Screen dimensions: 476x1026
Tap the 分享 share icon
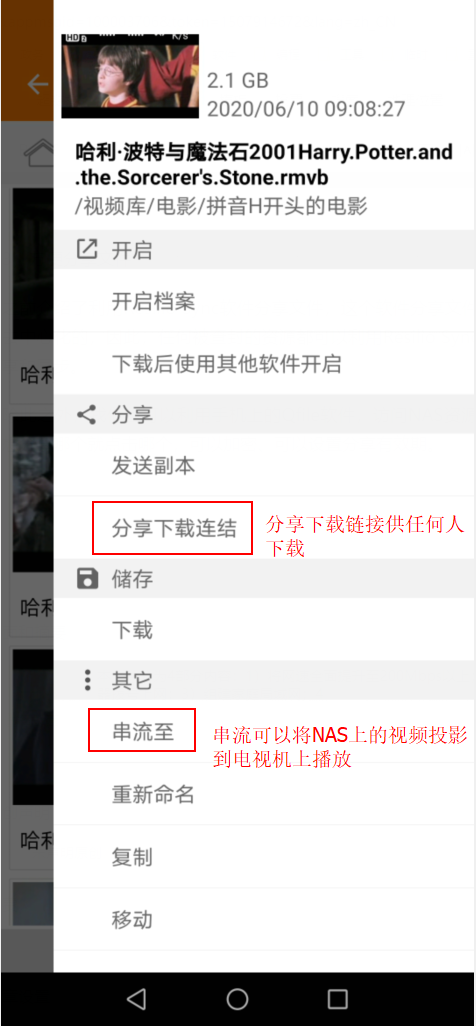pos(87,414)
